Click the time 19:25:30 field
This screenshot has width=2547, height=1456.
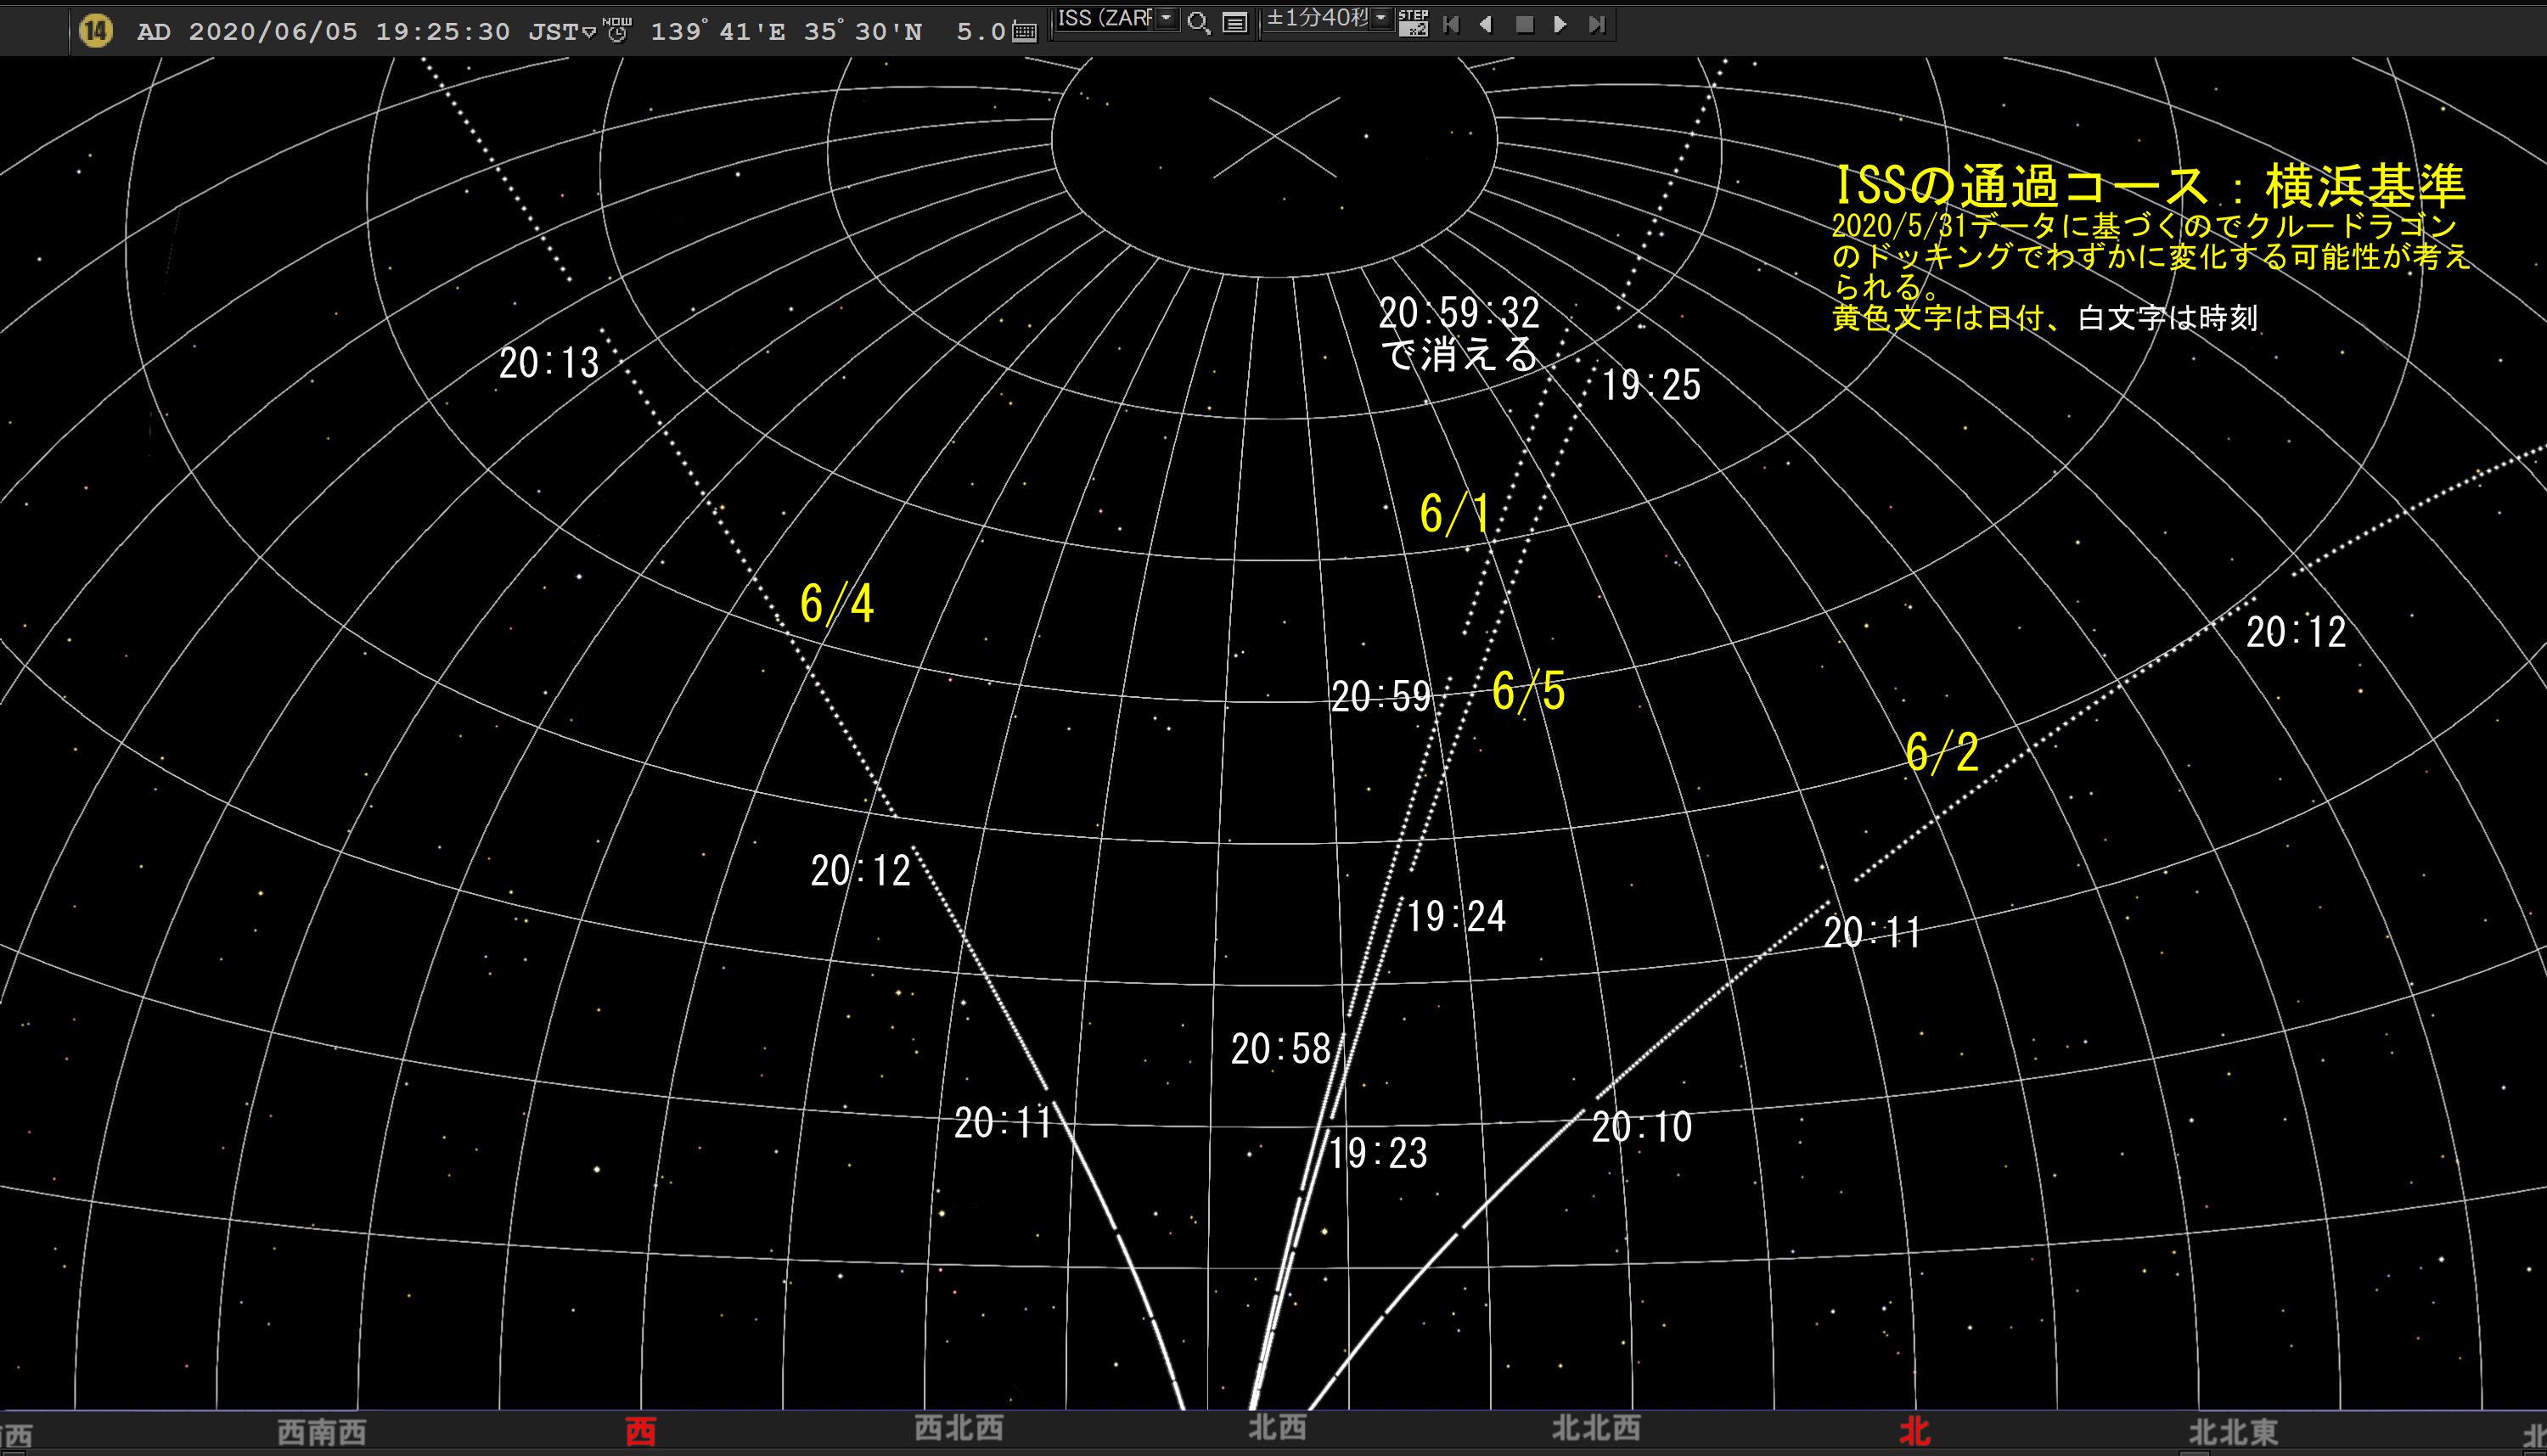pyautogui.click(x=442, y=32)
